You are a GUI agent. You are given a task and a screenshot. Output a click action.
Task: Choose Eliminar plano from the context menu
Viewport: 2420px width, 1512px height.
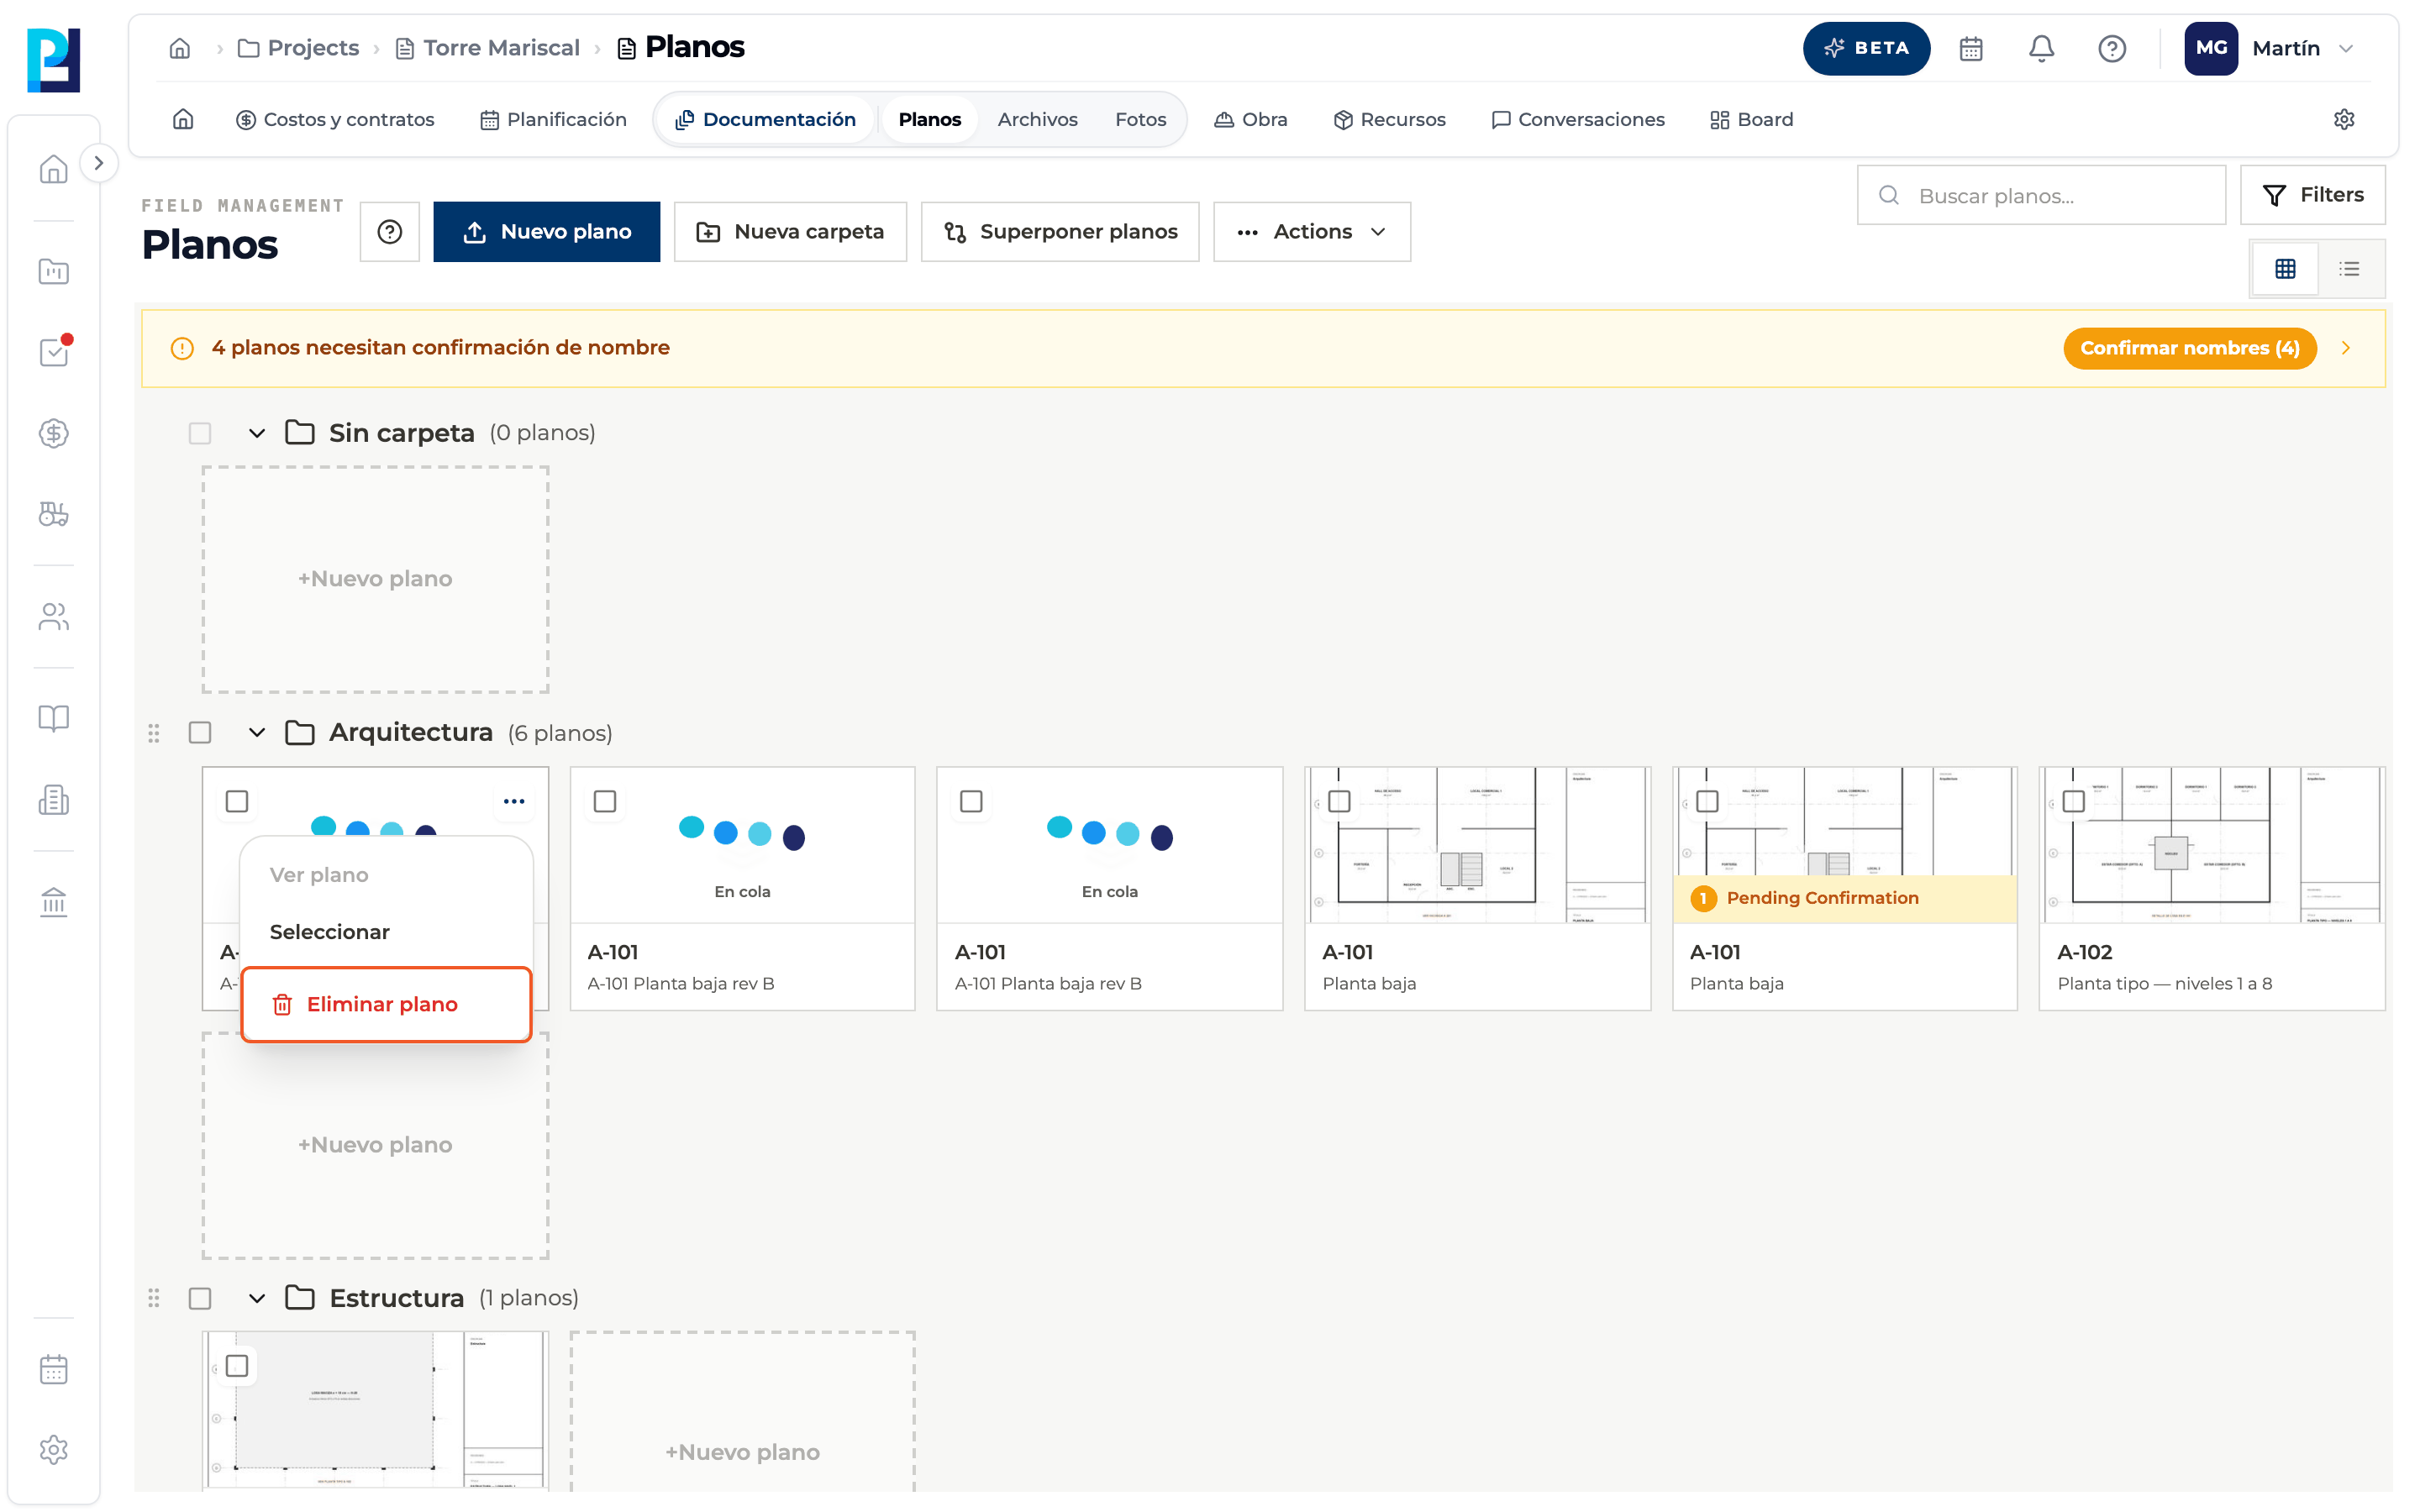[x=386, y=1004]
